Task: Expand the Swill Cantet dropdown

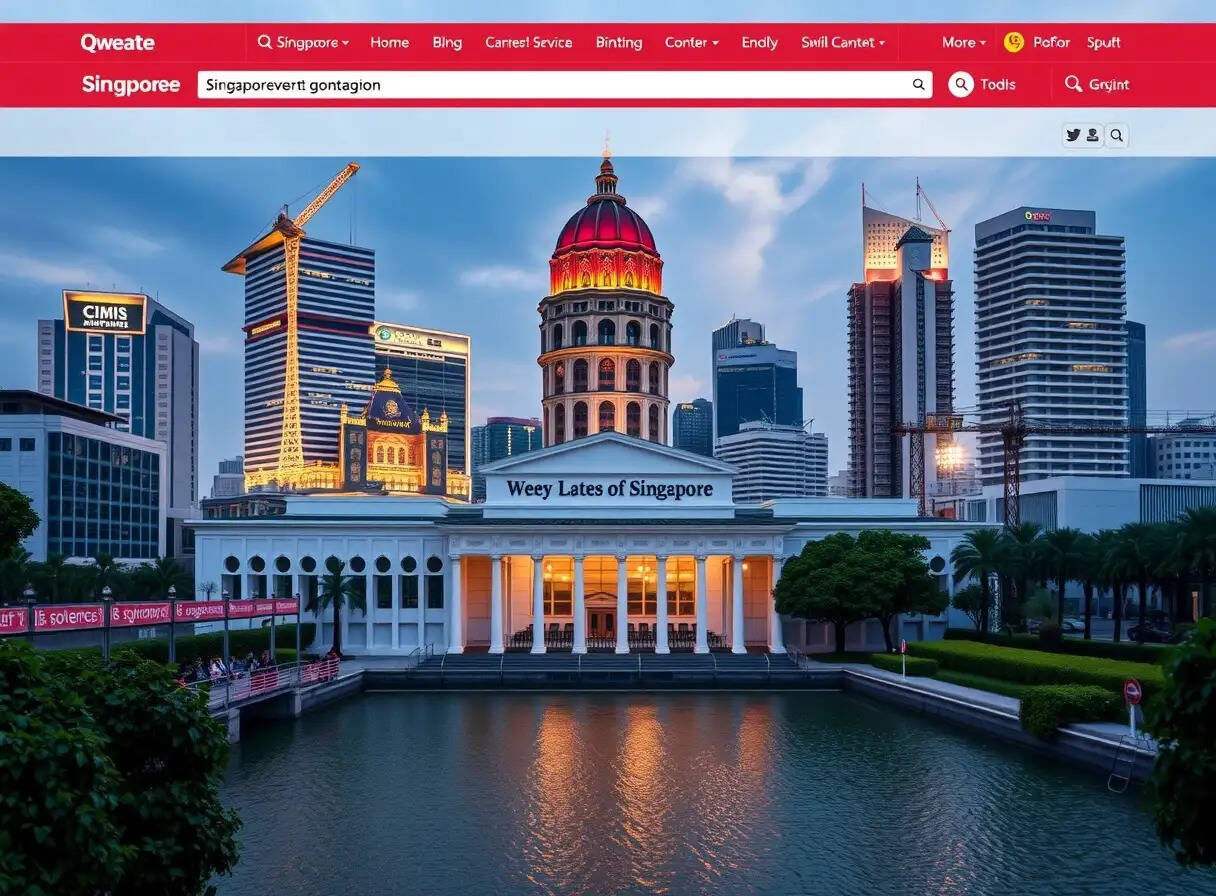Action: pos(843,42)
